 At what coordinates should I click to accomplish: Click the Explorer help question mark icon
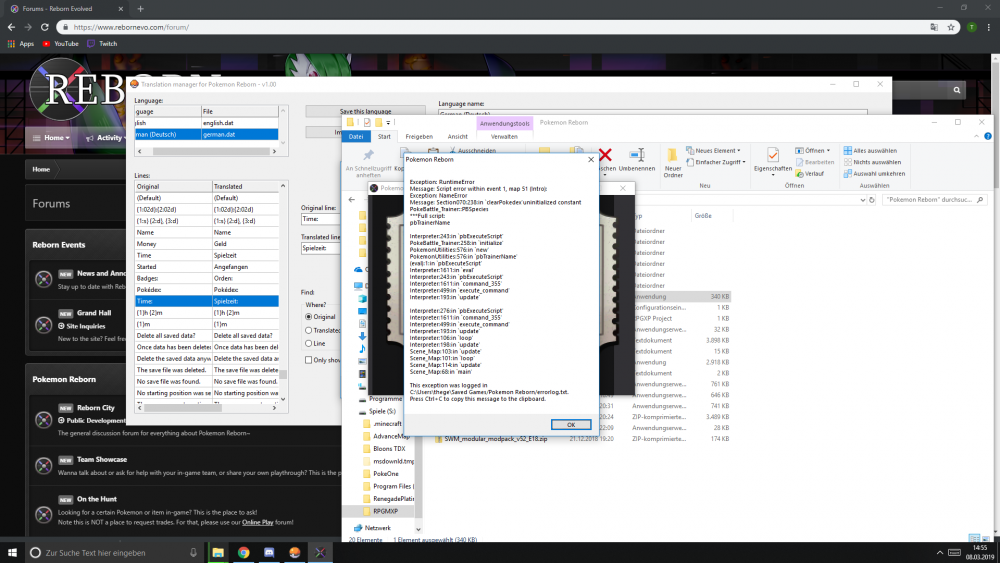click(x=988, y=136)
